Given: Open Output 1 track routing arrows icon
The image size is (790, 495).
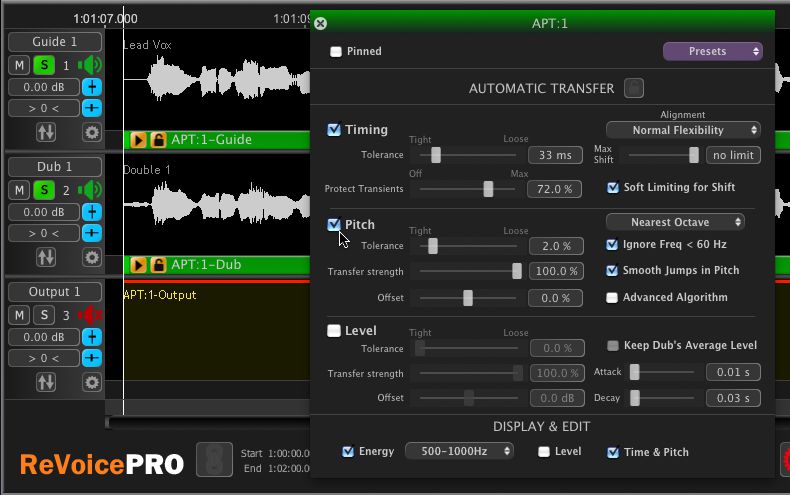Looking at the screenshot, I should click(46, 382).
